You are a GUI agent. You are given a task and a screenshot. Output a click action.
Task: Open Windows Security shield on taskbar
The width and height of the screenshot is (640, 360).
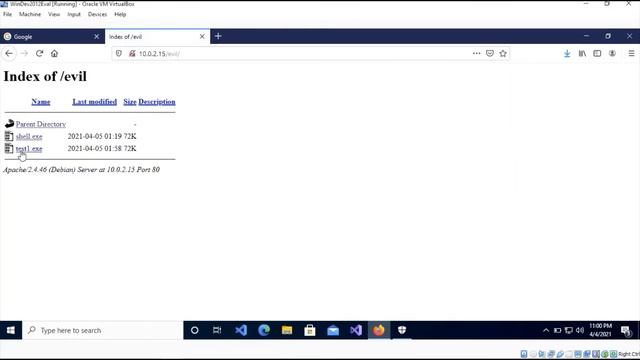tap(402, 330)
